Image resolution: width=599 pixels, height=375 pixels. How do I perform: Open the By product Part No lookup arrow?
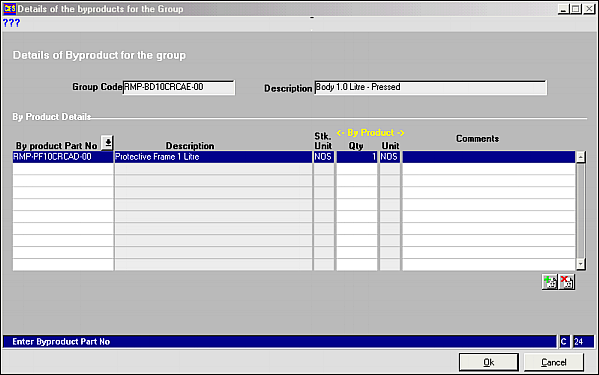point(108,143)
